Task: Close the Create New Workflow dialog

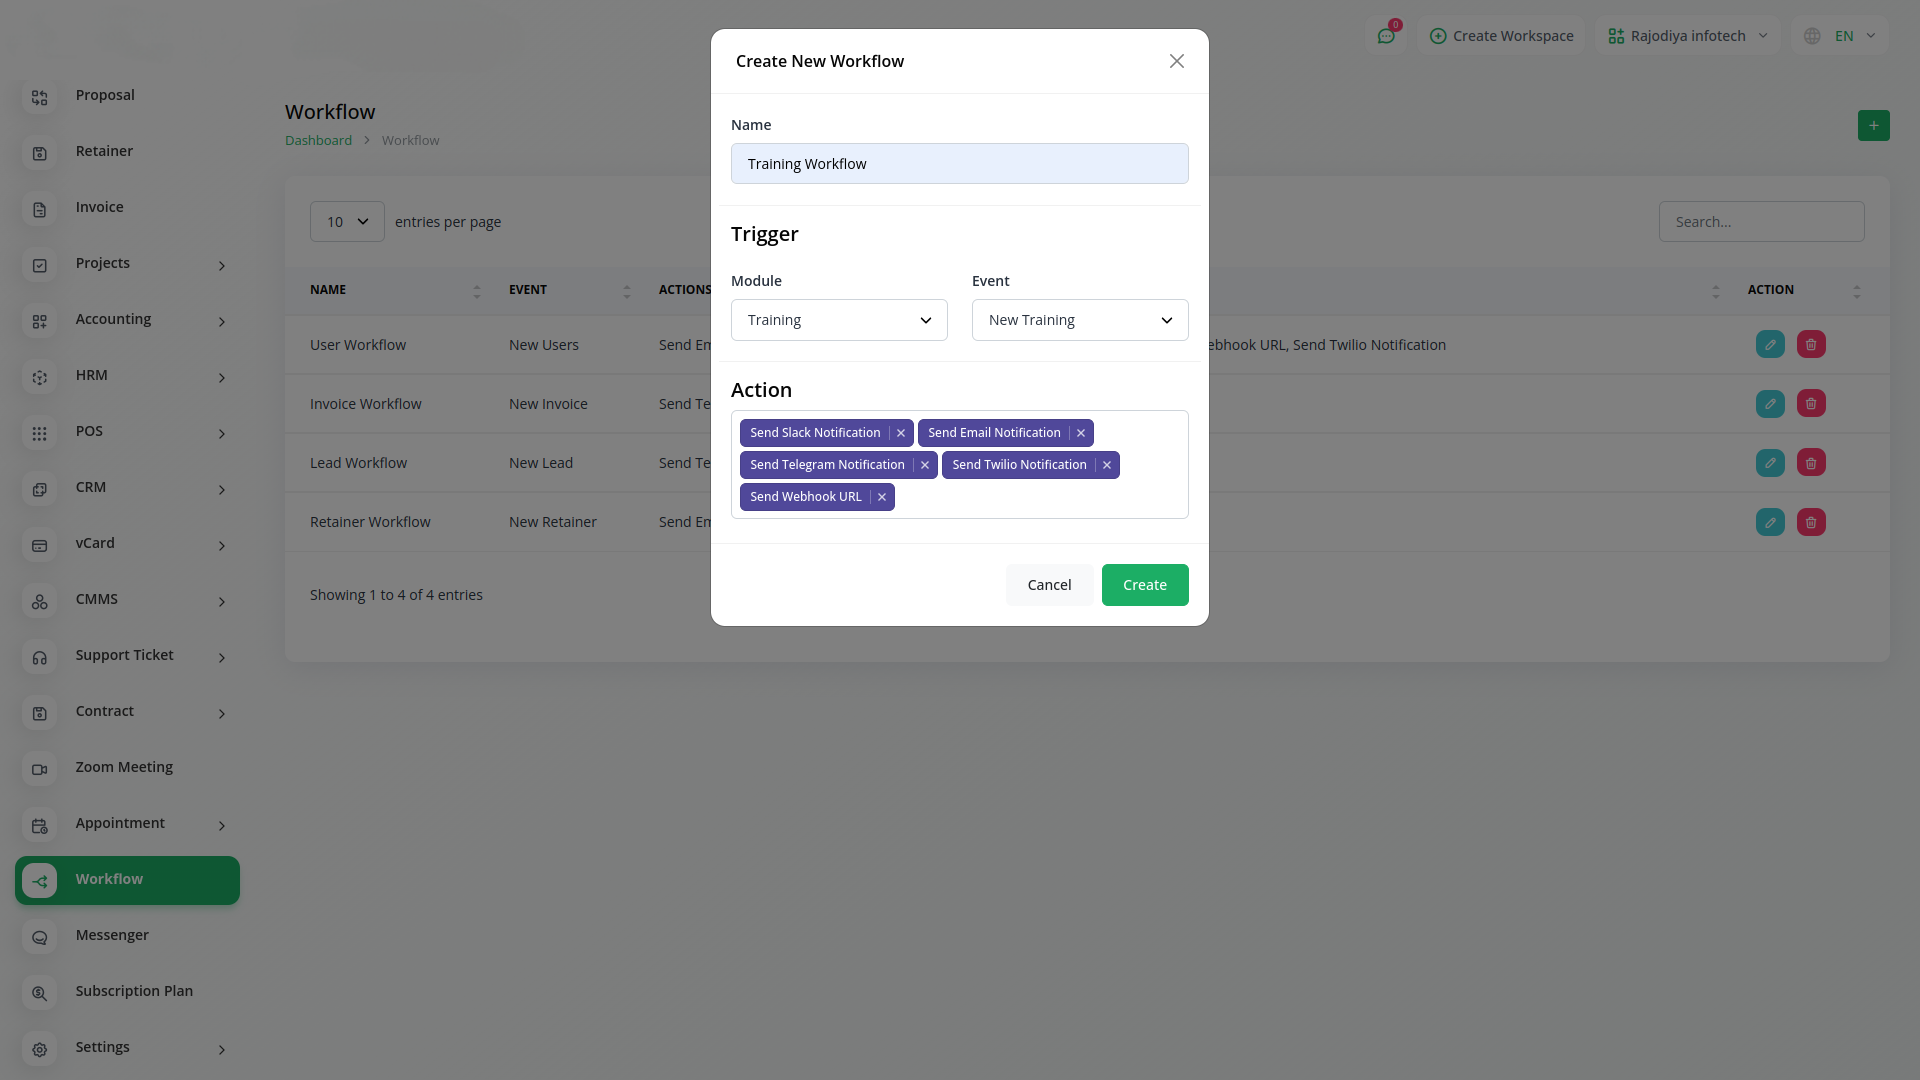Action: click(x=1177, y=61)
